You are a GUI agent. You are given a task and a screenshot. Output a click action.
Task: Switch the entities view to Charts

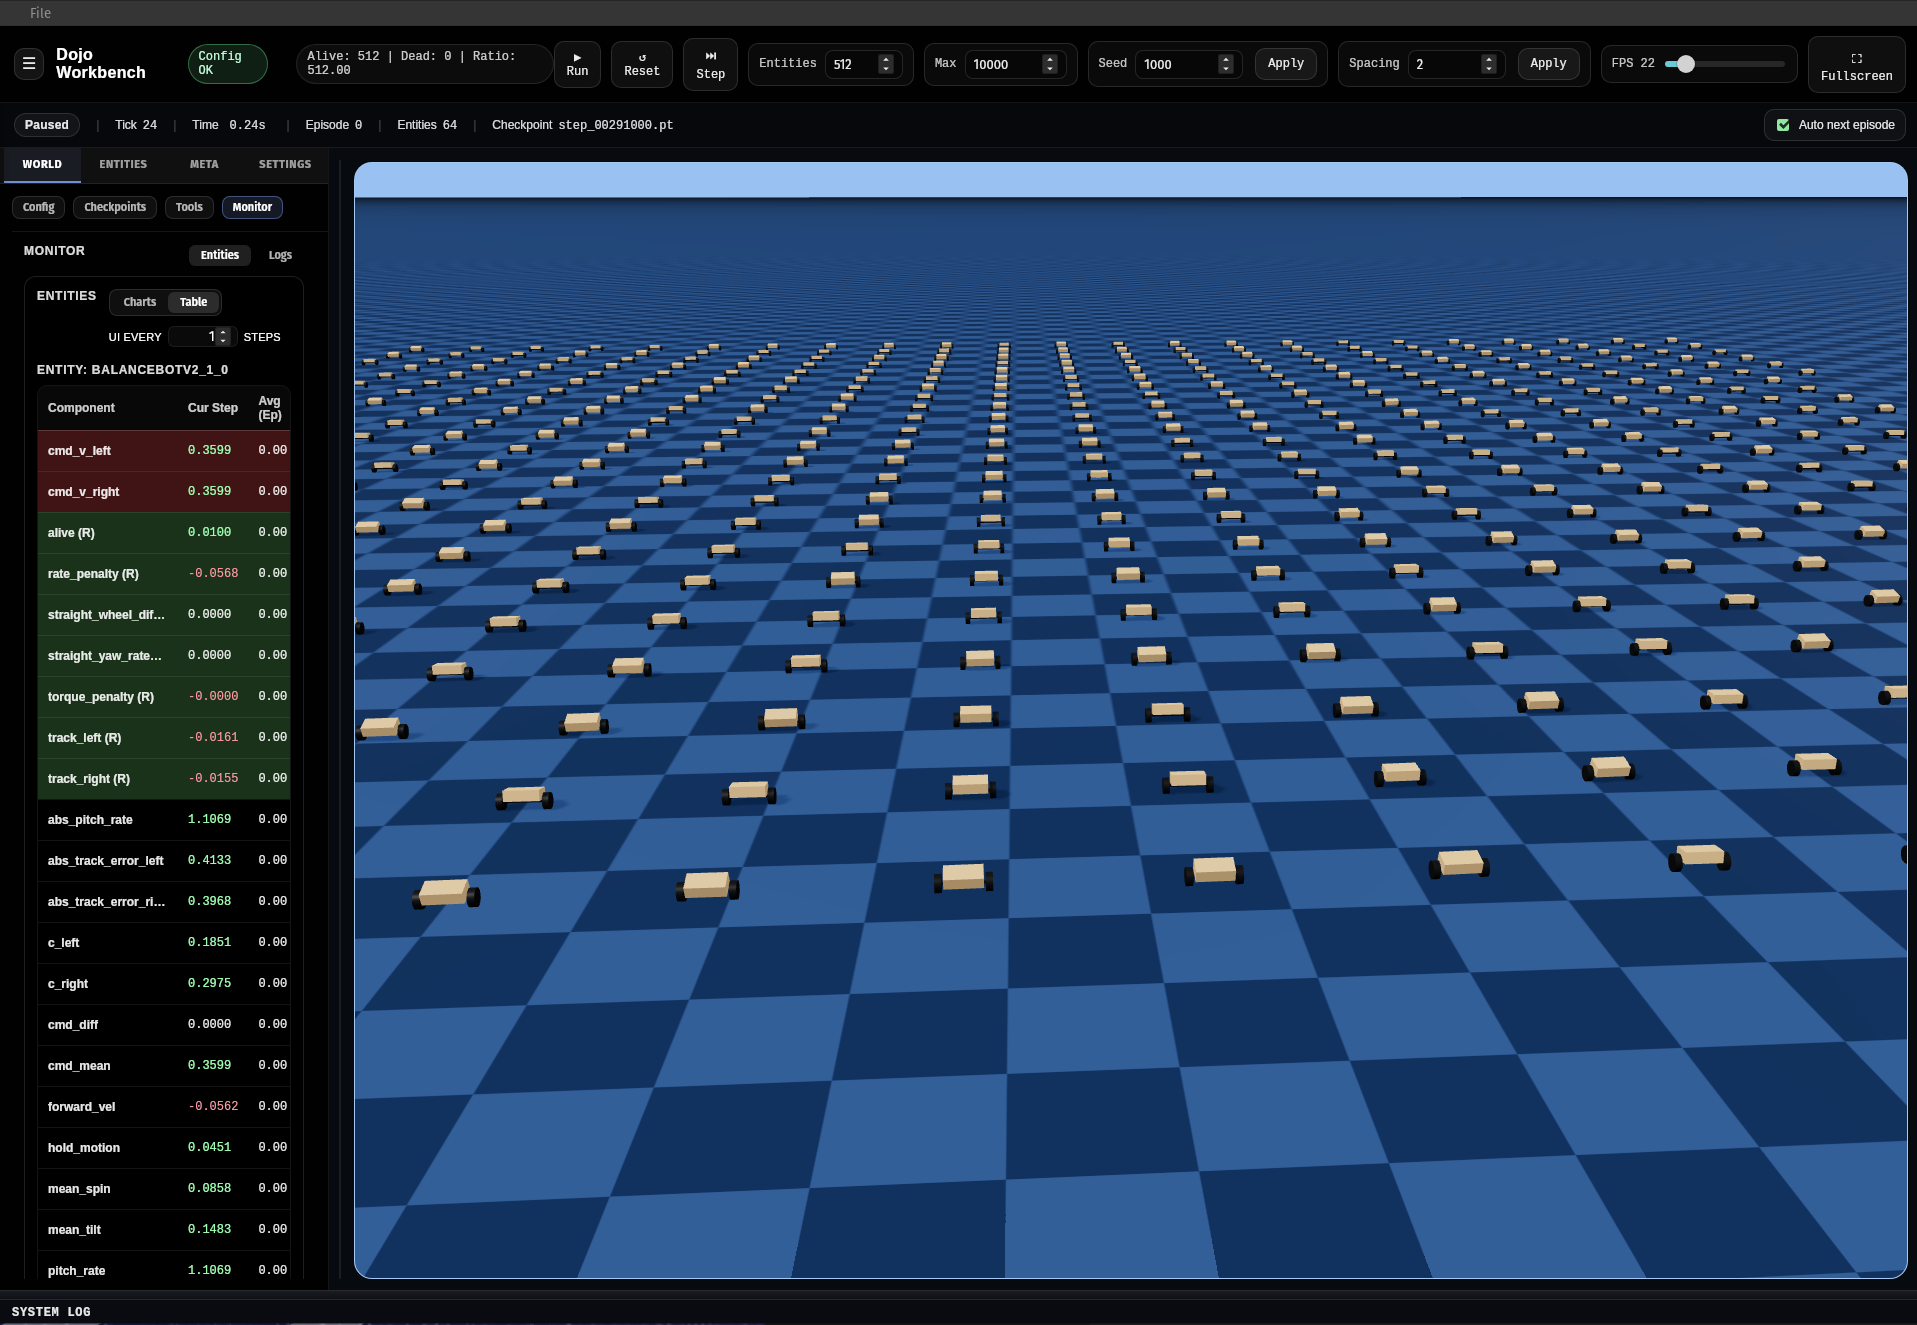(139, 302)
